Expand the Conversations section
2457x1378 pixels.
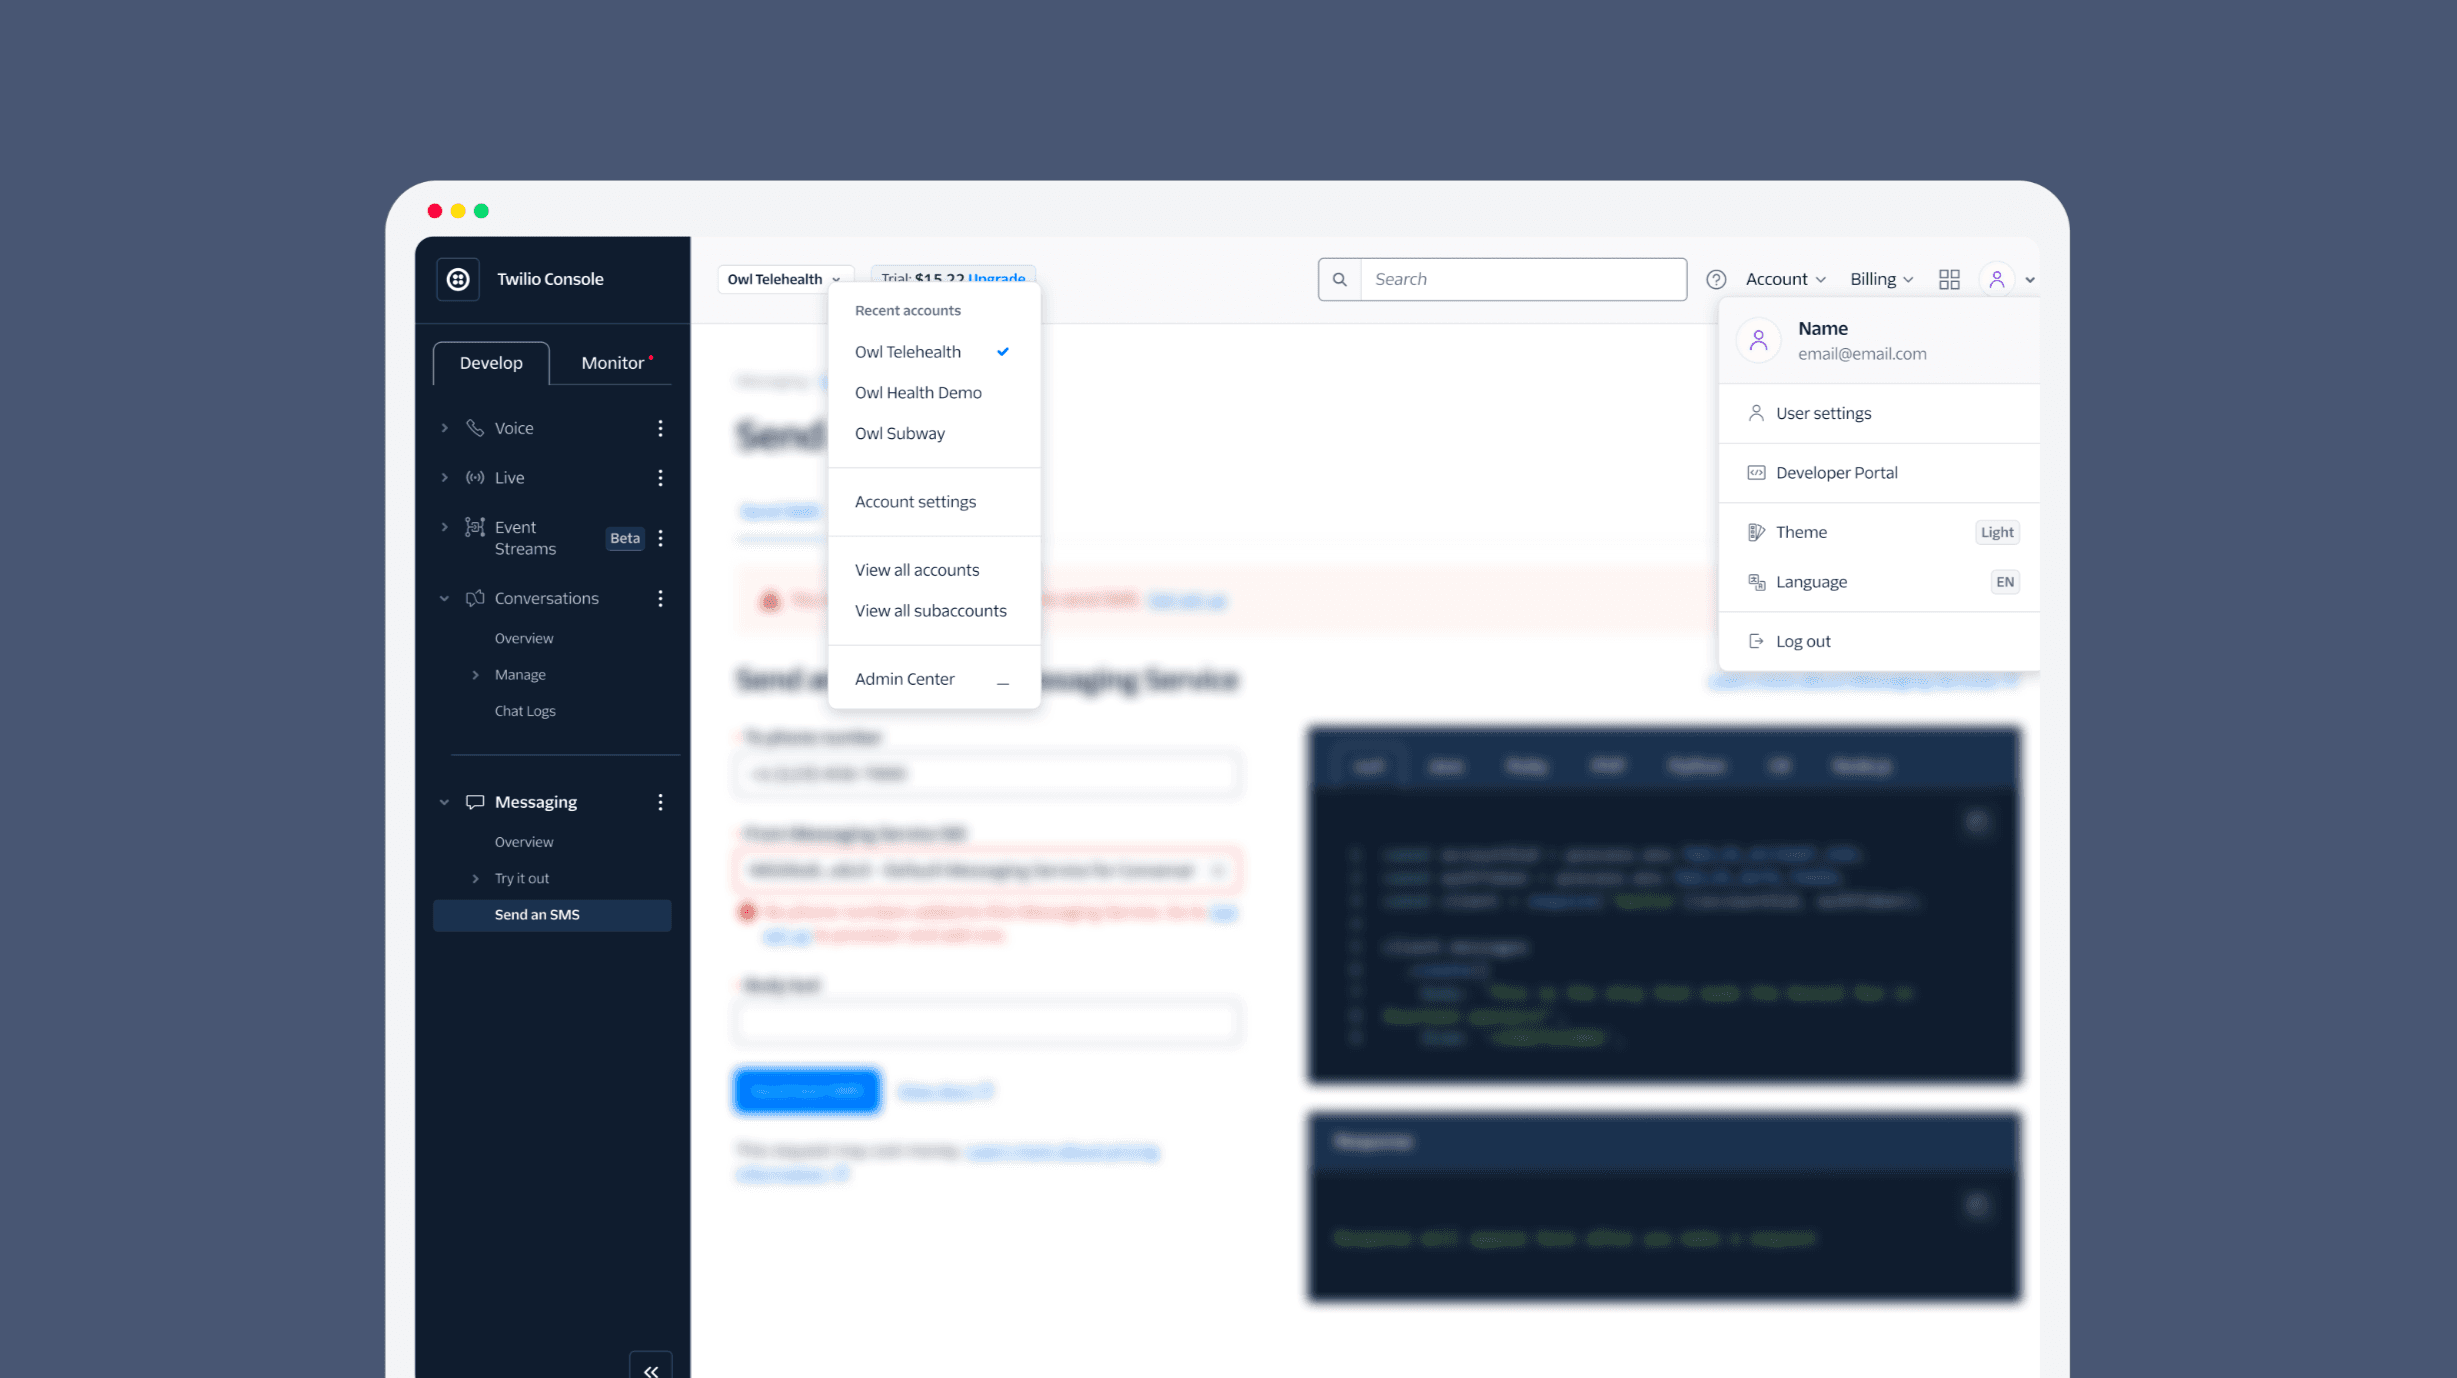point(444,597)
